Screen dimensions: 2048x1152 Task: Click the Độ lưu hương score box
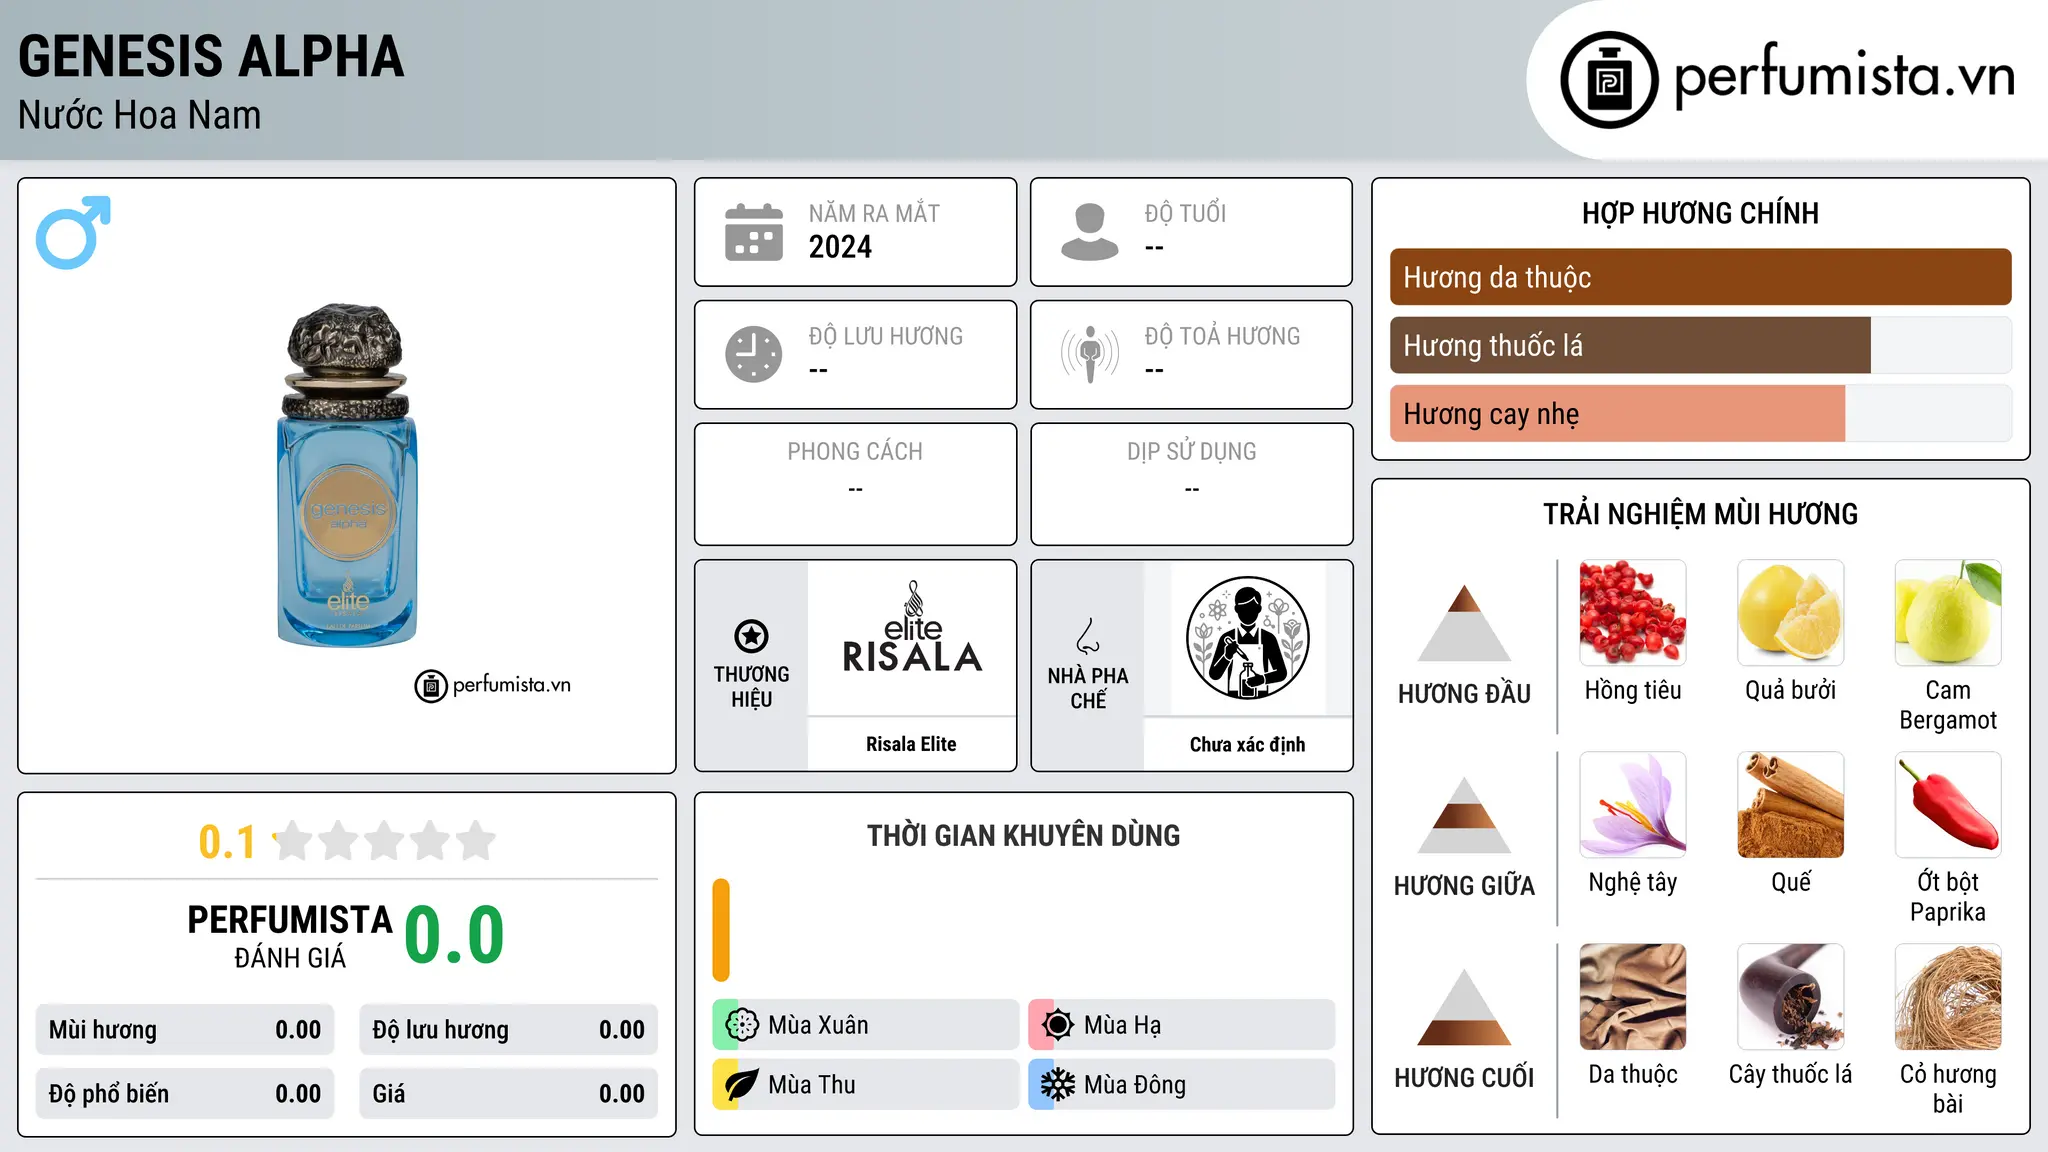(x=509, y=1030)
